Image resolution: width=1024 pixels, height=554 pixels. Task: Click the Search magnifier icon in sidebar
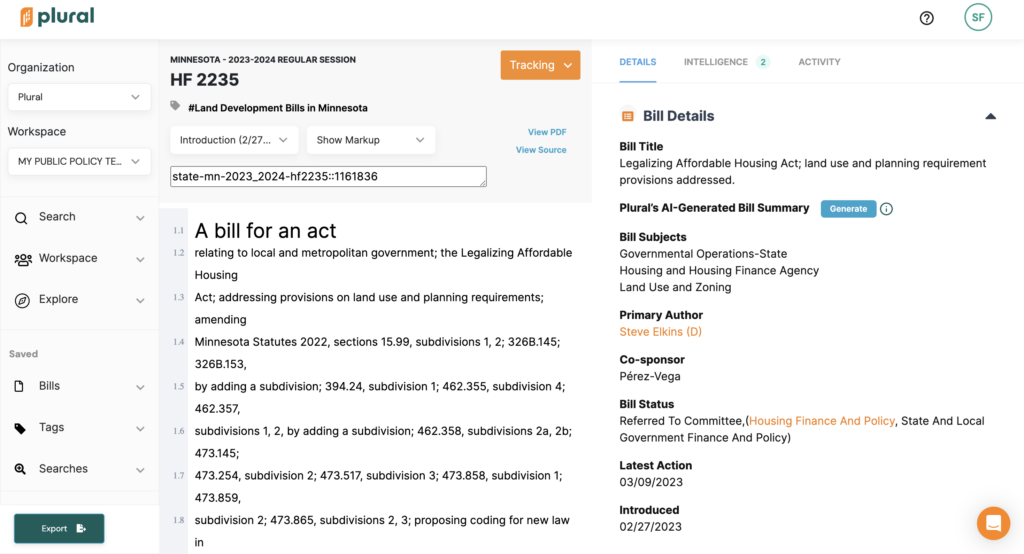pyautogui.click(x=21, y=217)
